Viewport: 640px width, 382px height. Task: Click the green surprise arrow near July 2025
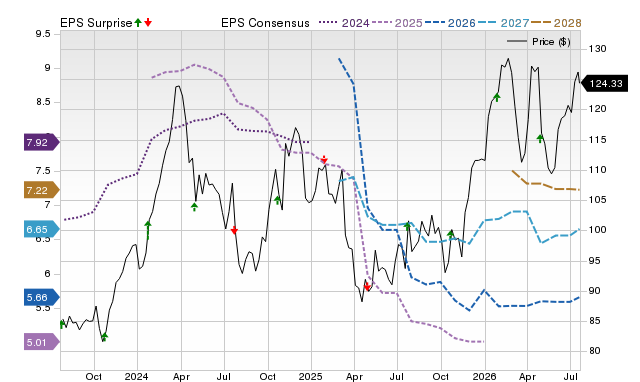coord(407,226)
